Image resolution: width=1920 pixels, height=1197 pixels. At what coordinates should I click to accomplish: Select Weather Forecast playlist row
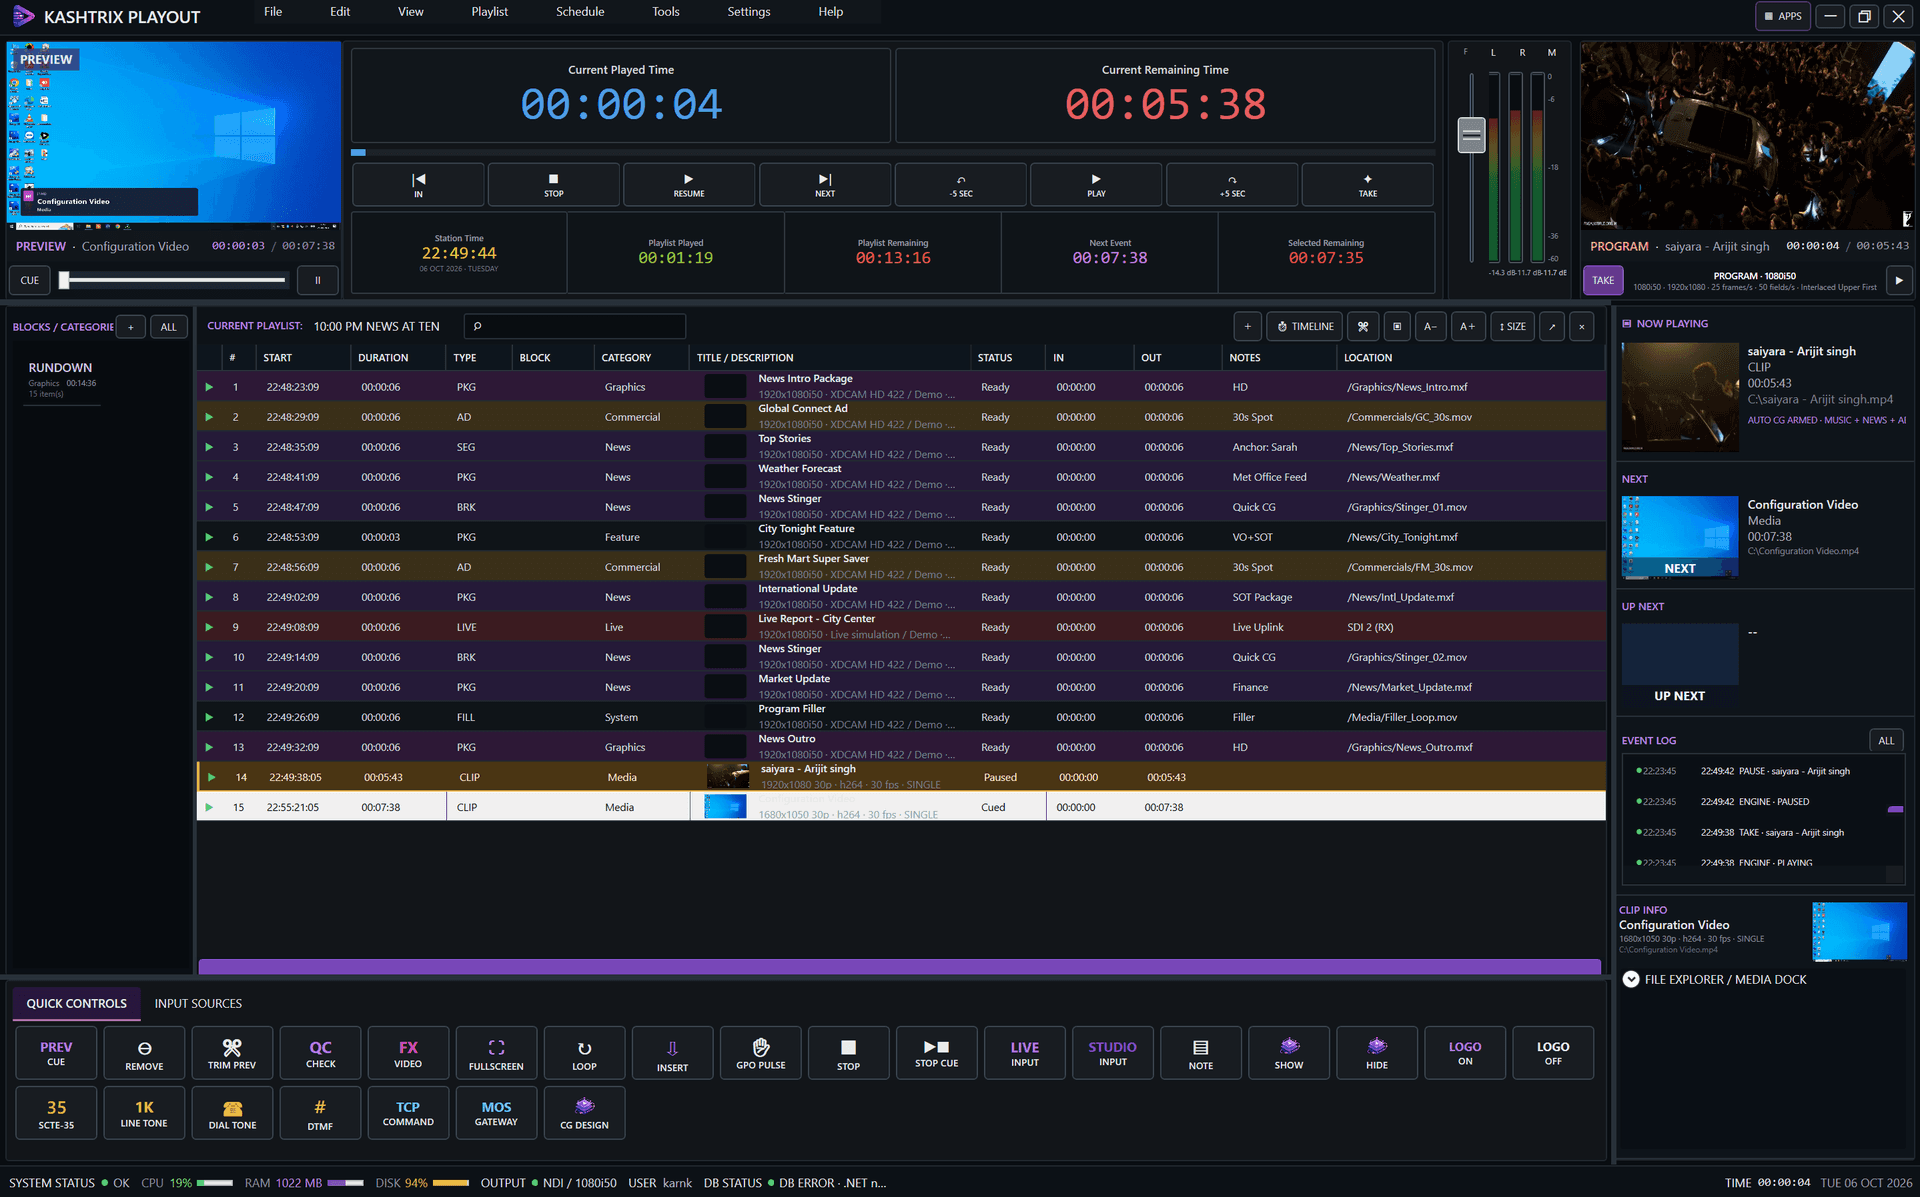(x=900, y=477)
